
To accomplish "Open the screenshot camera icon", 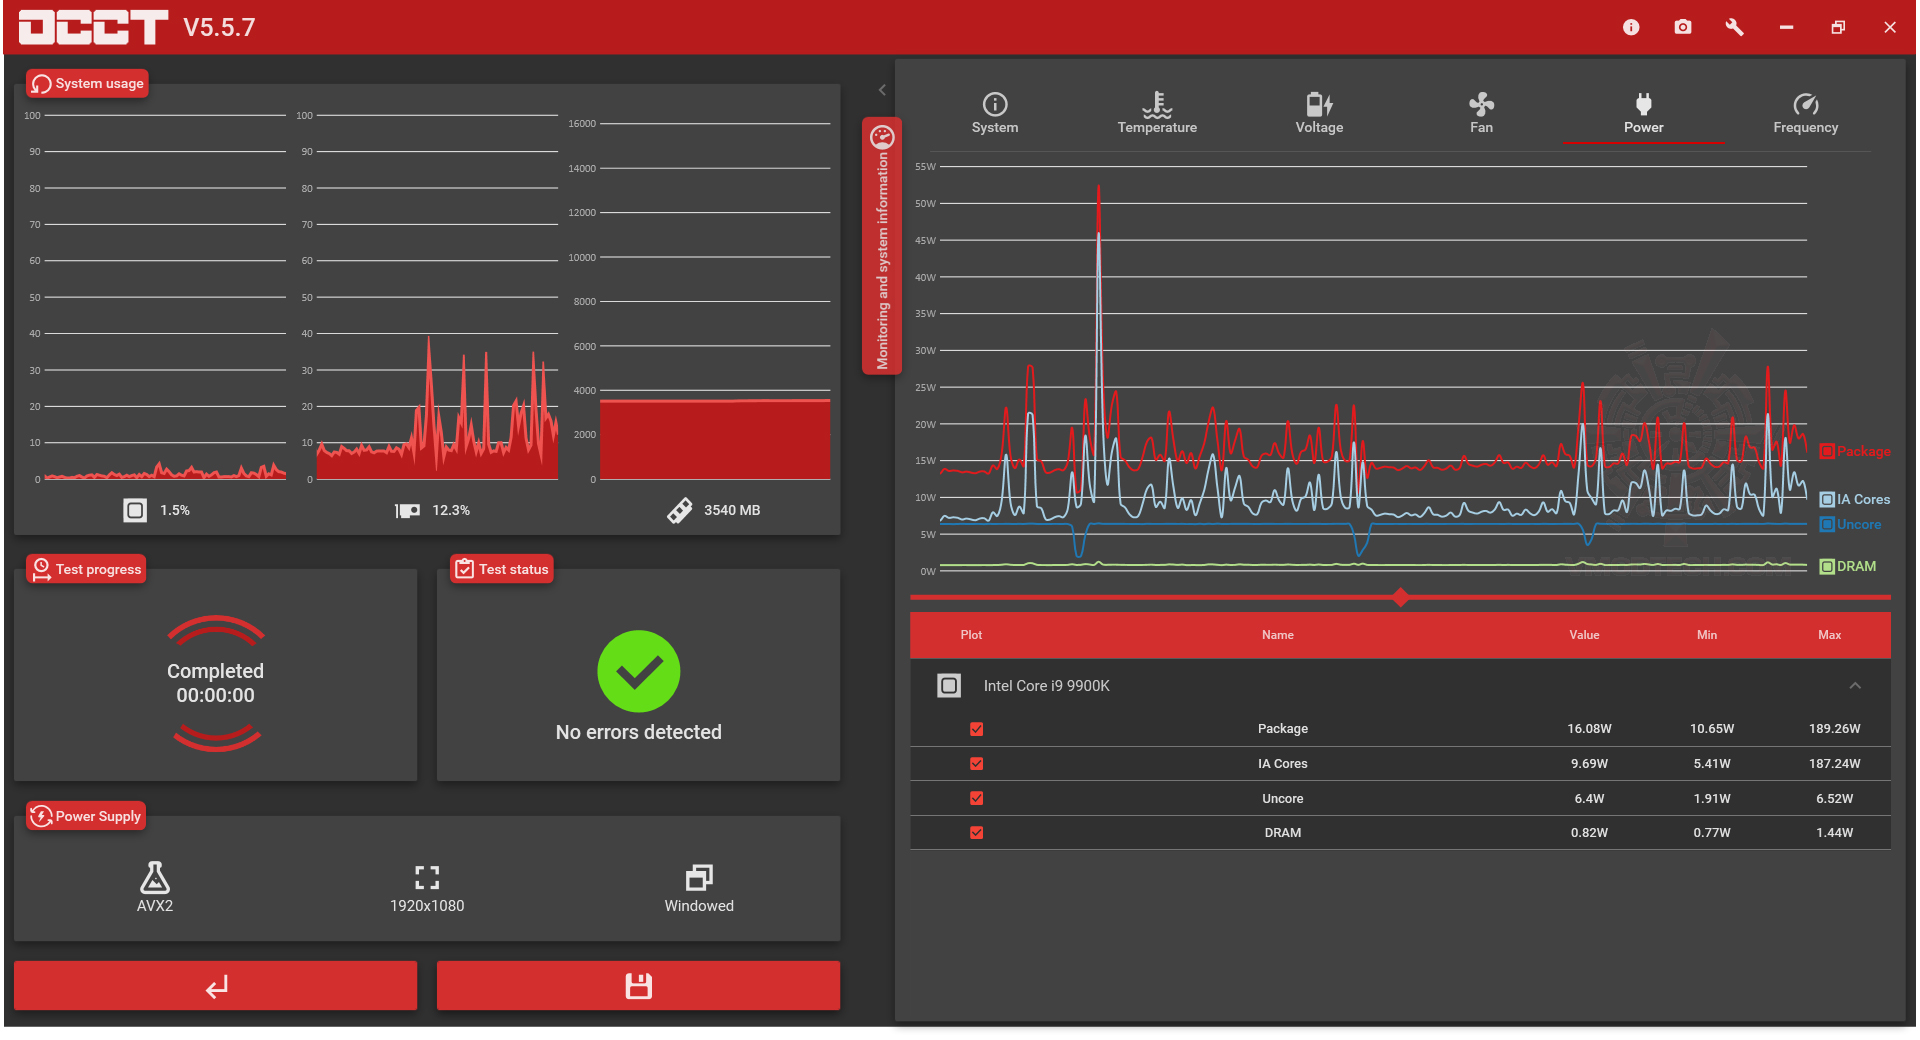I will click(1683, 27).
